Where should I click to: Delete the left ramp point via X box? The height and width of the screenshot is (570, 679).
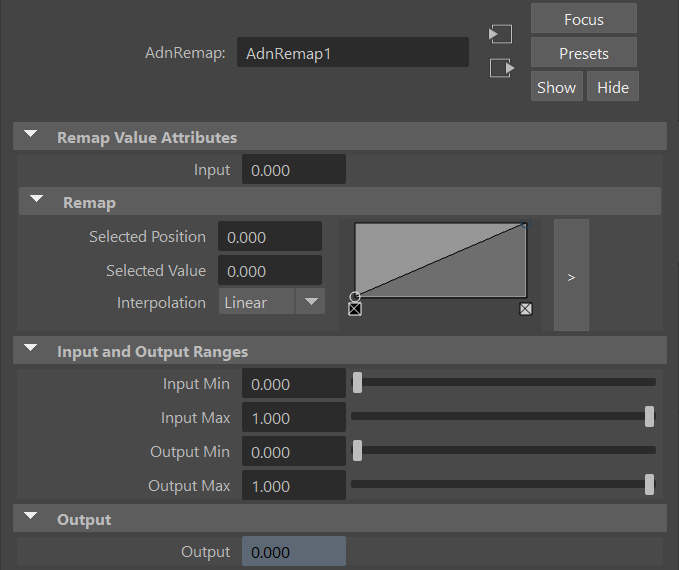[355, 310]
